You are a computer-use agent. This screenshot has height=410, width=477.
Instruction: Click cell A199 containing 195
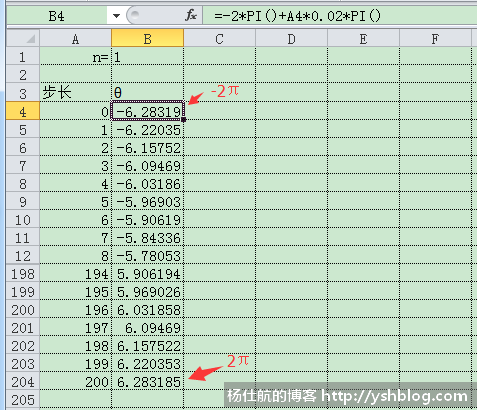pos(76,291)
